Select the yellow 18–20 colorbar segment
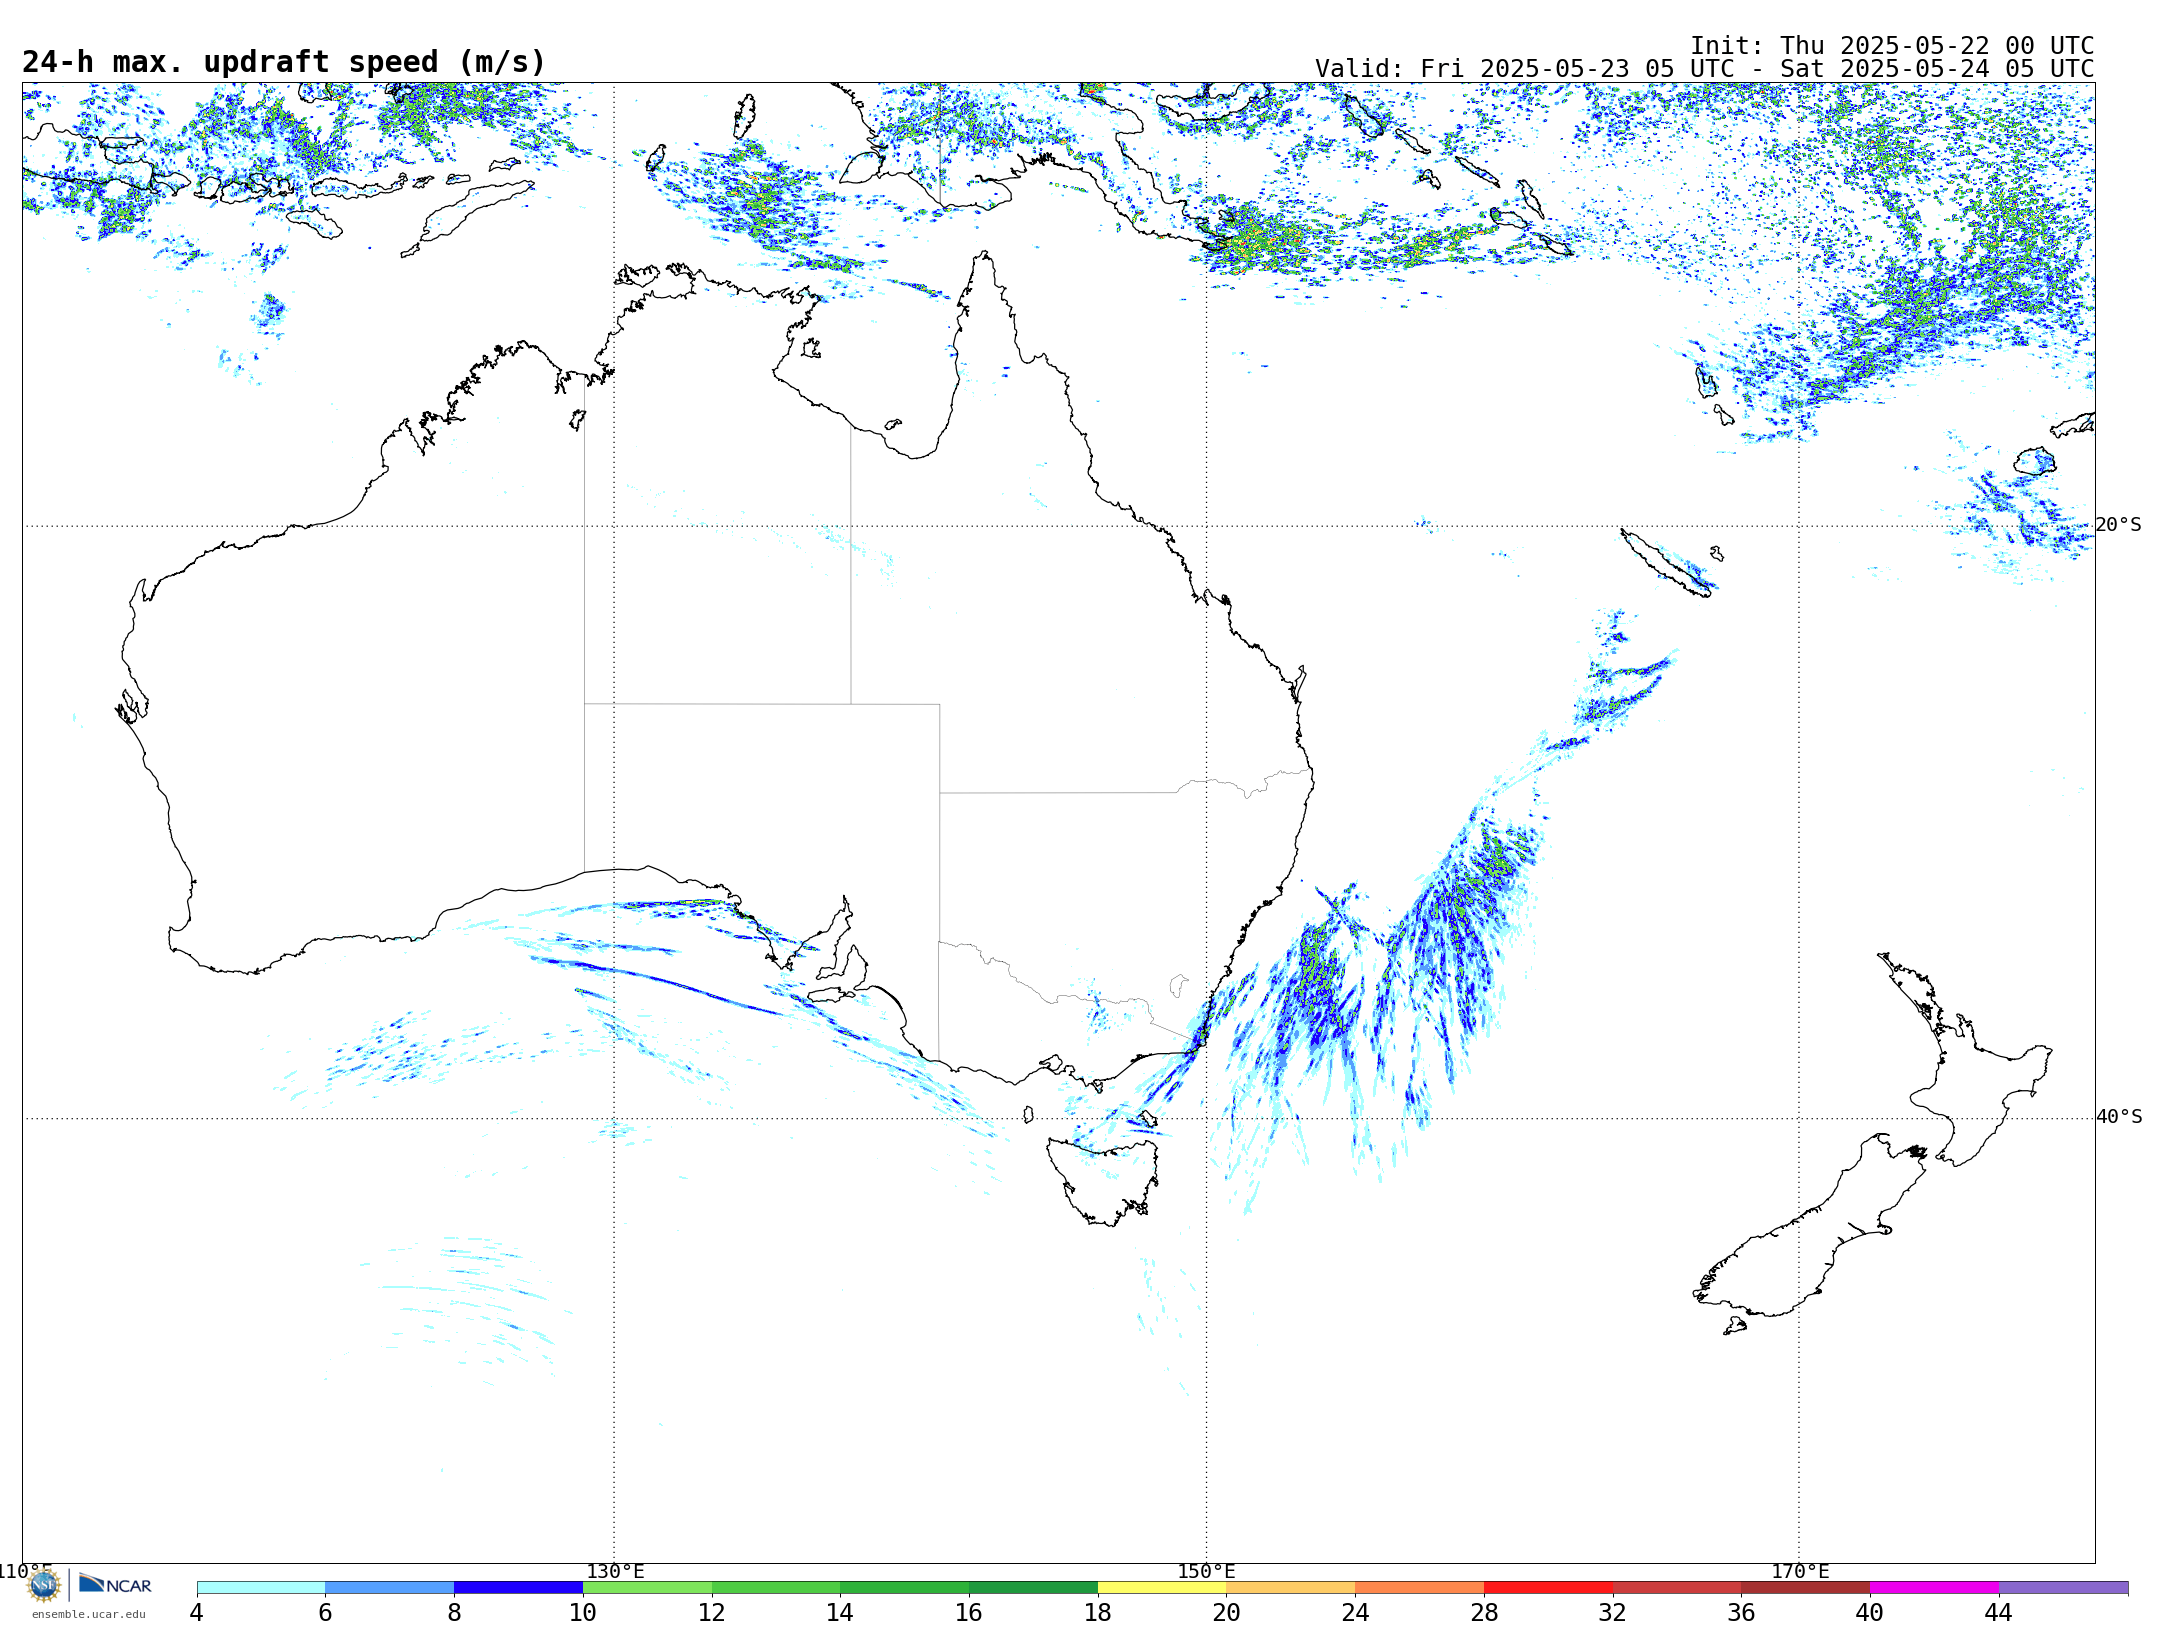 pos(1162,1588)
